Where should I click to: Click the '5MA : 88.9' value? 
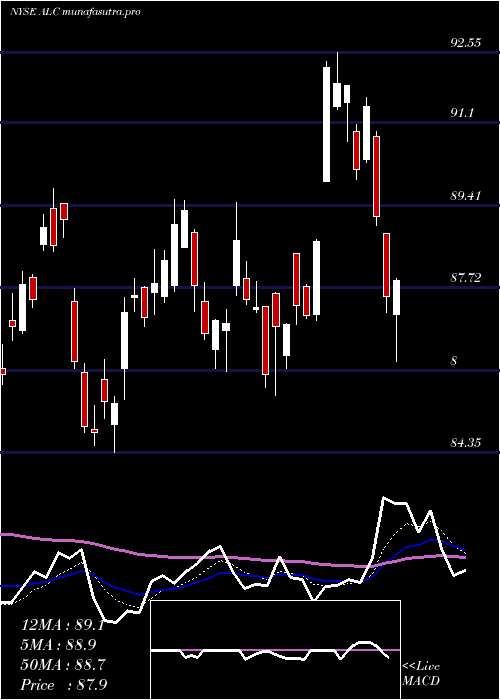(x=58, y=645)
